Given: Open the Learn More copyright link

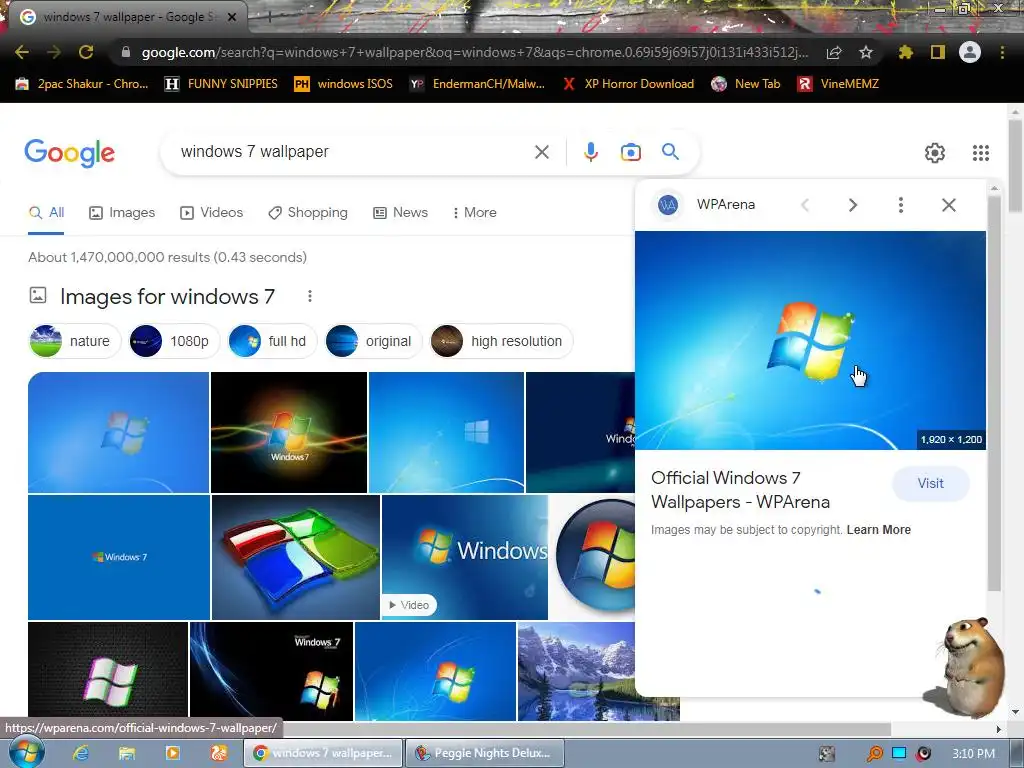Looking at the screenshot, I should pos(878,530).
